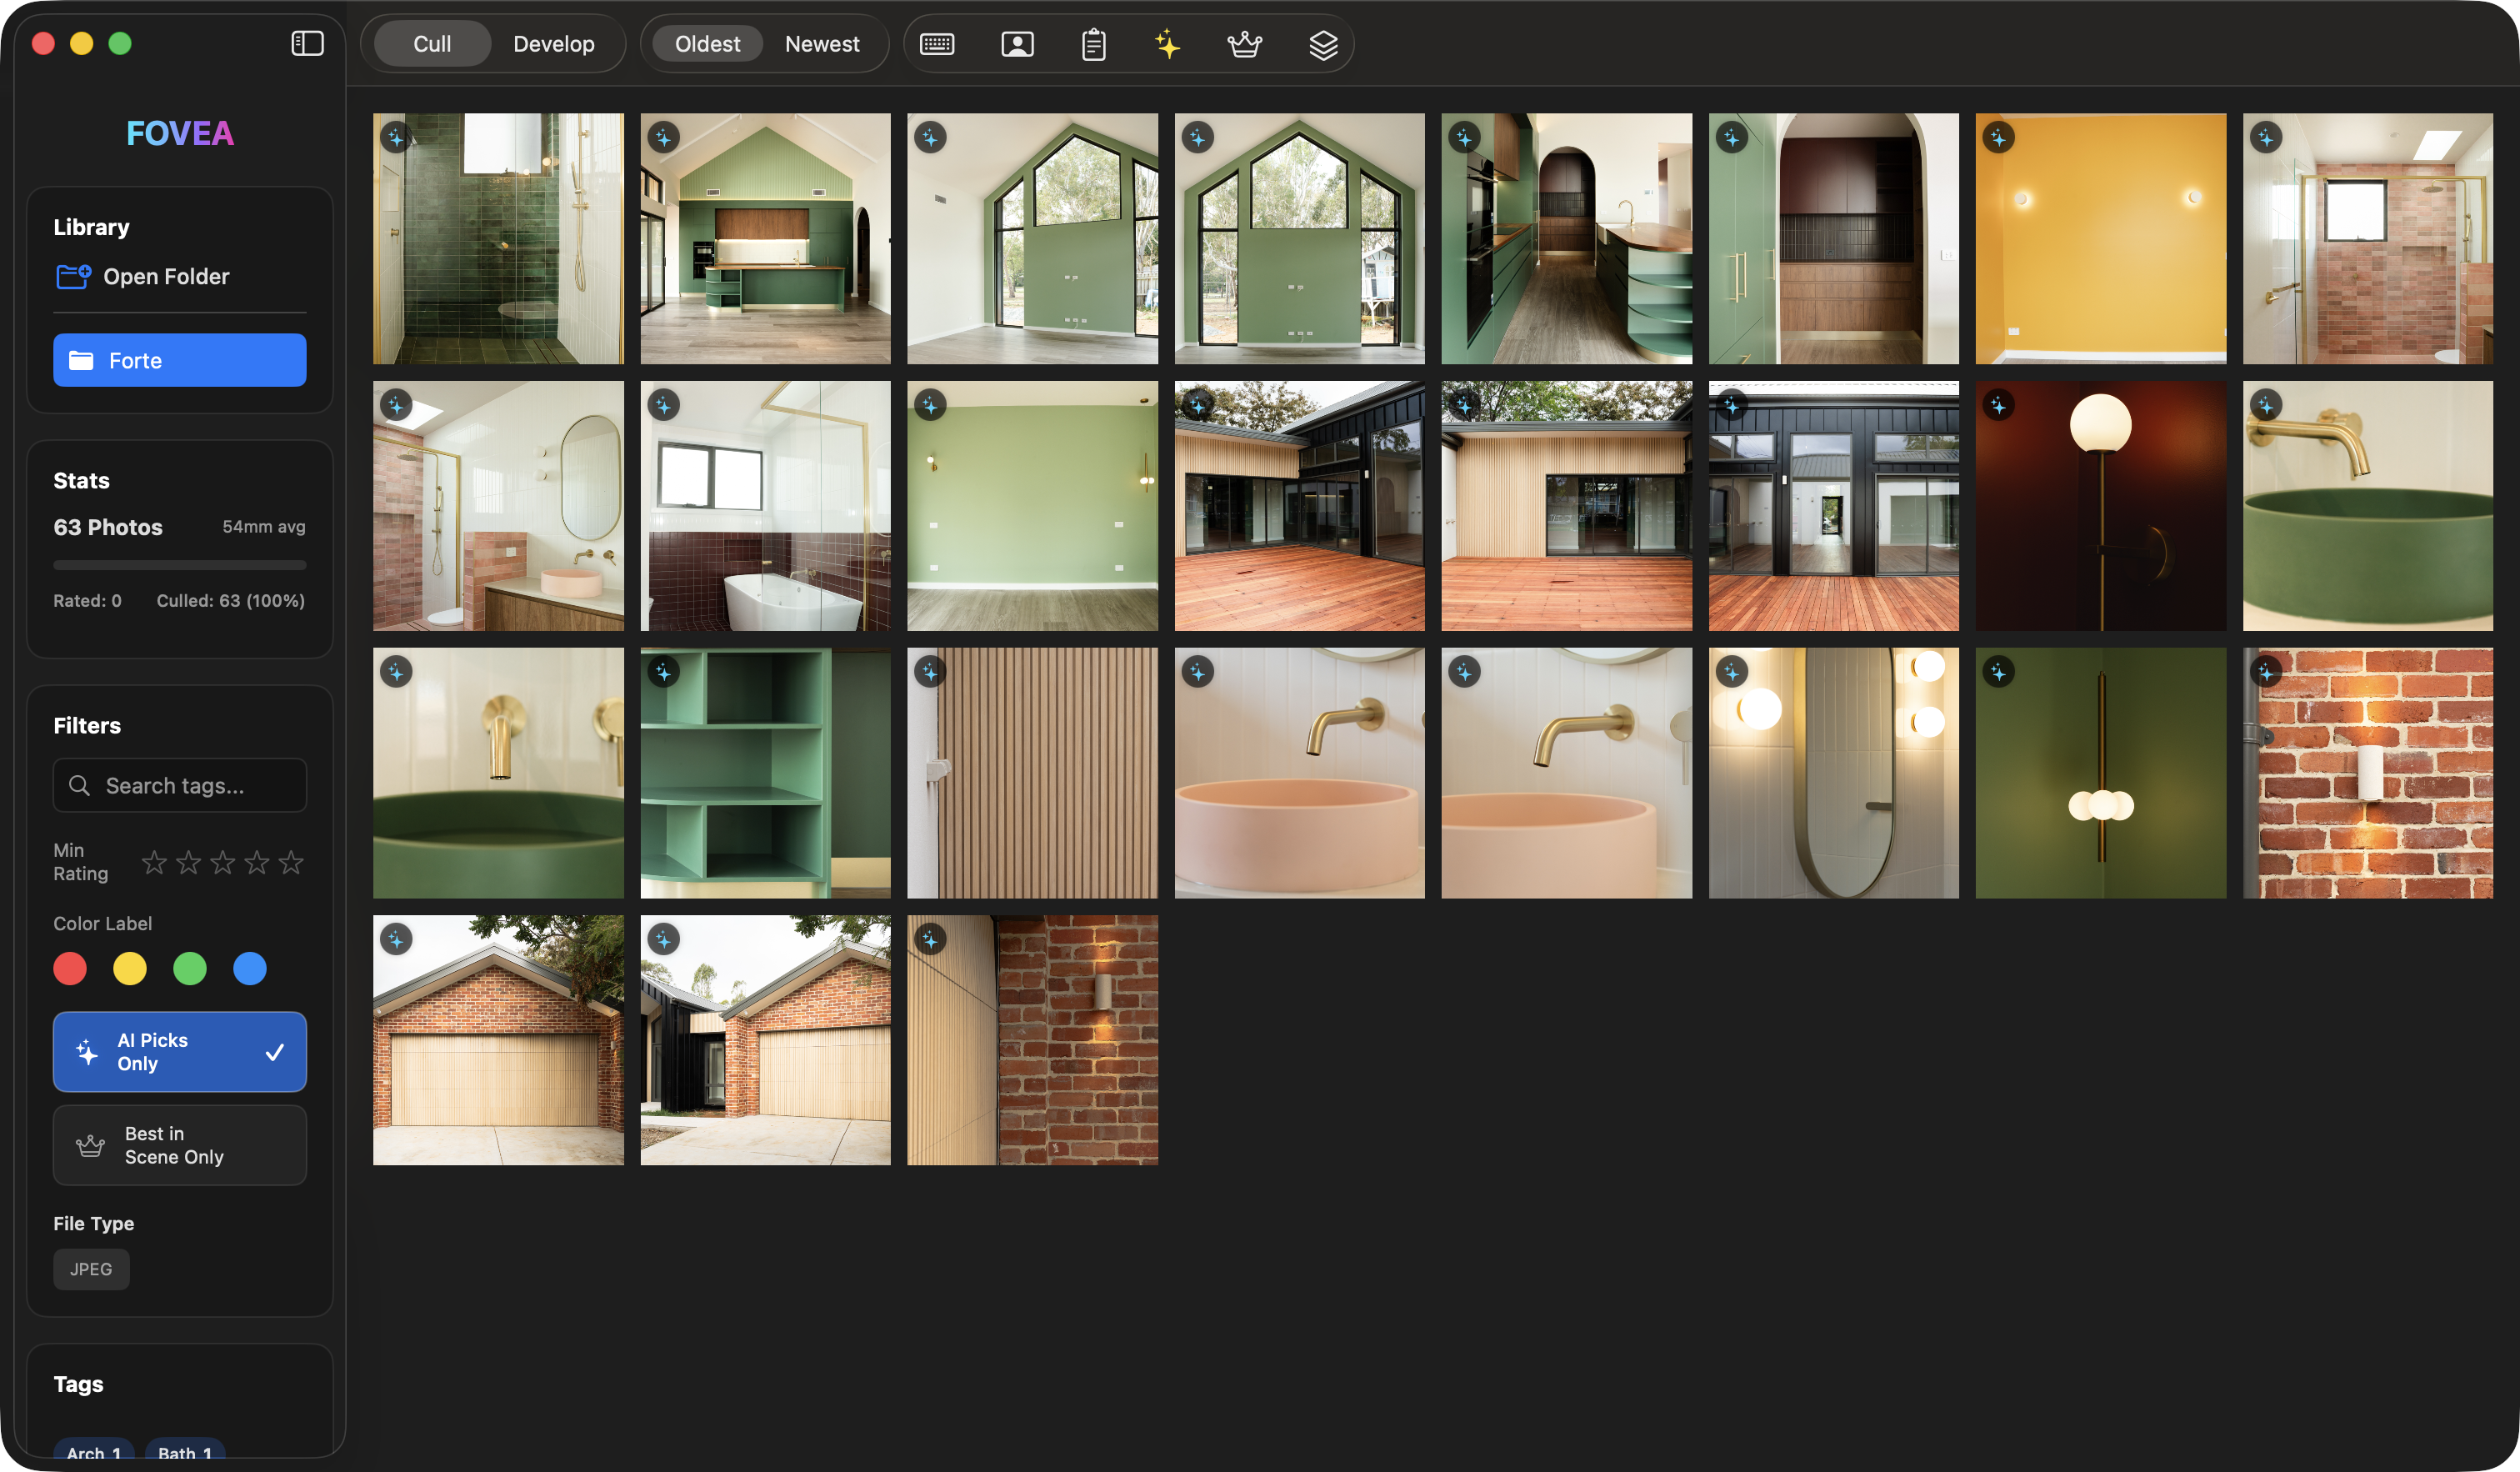Enable Best in Scene Only filter
This screenshot has height=1472, width=2520.
coord(180,1145)
